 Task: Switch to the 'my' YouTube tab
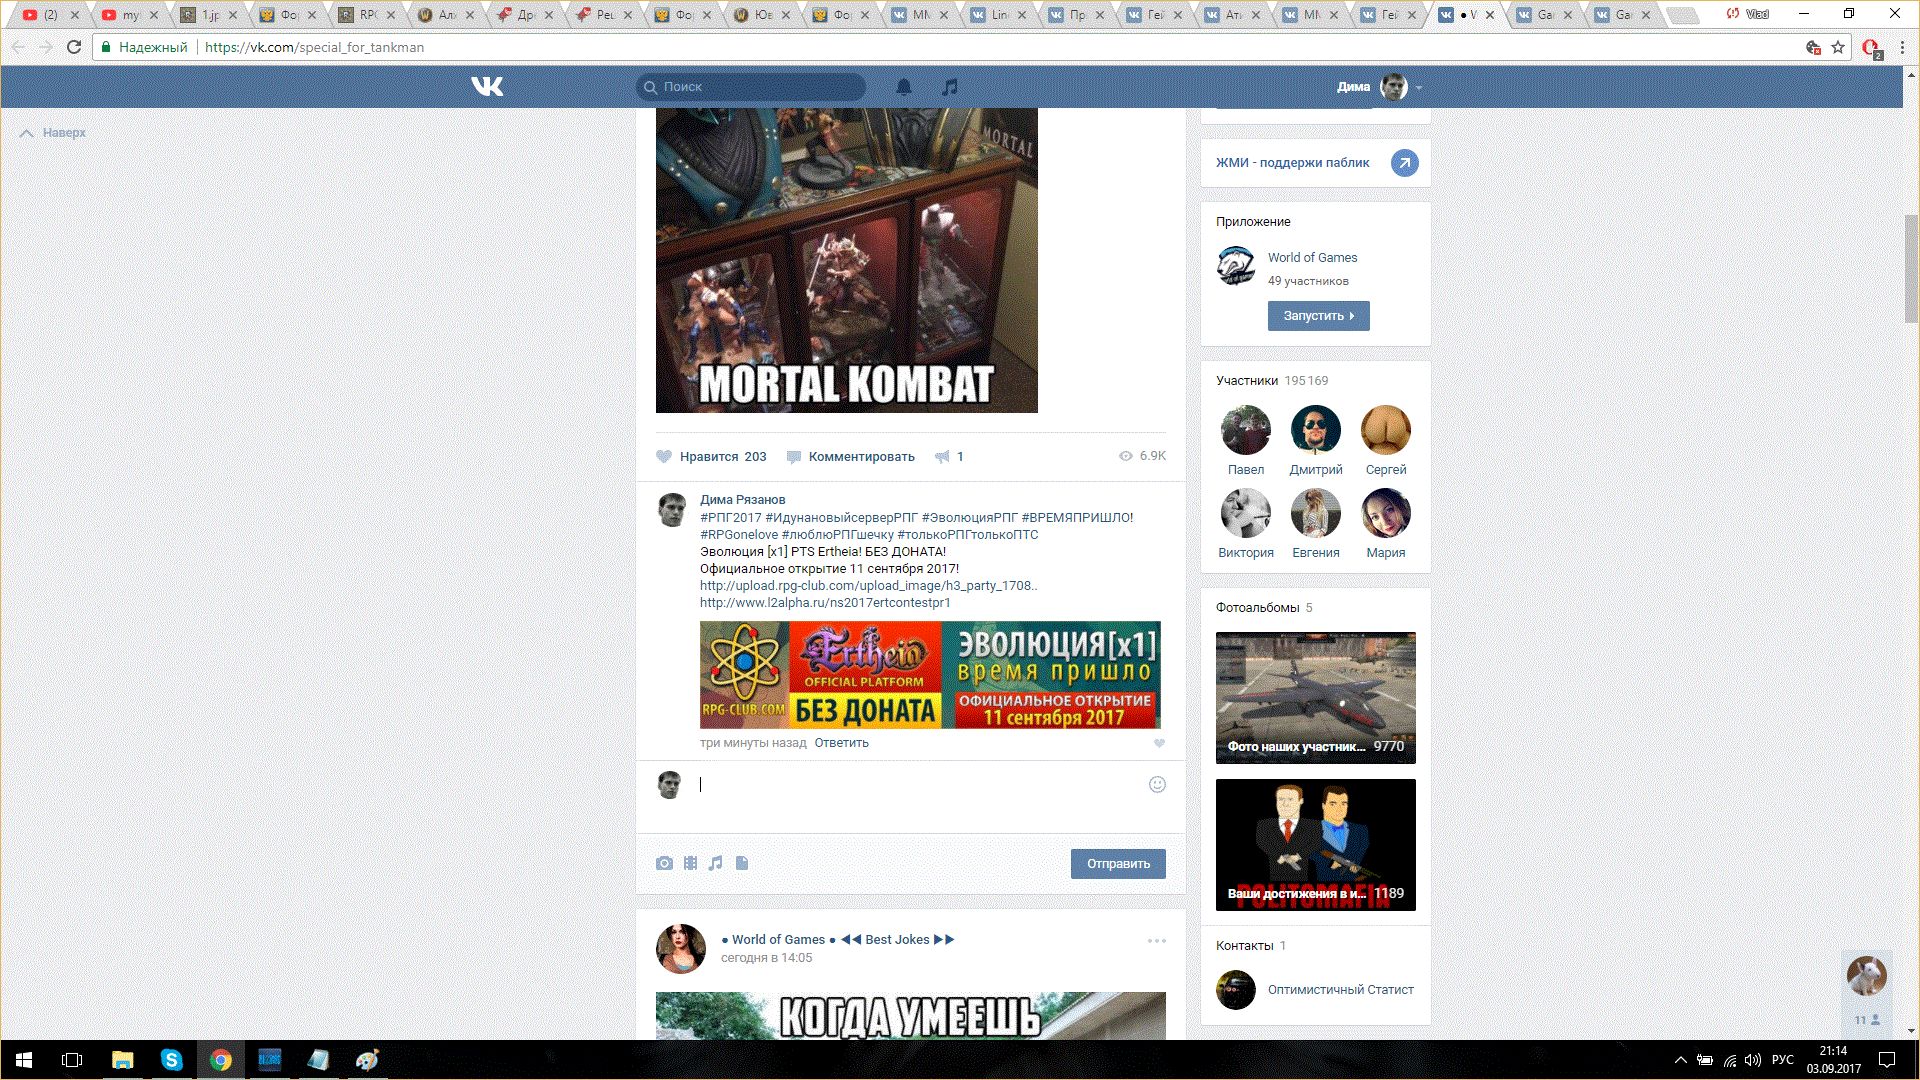[129, 15]
